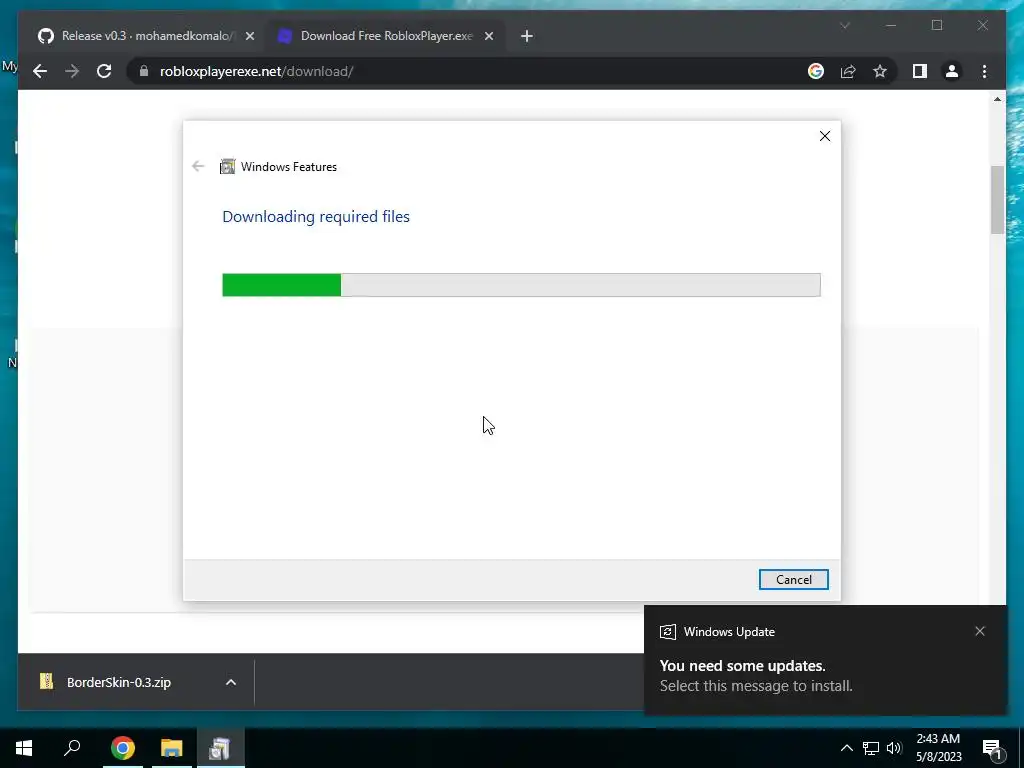Open the tab search dropdown chevron
The height and width of the screenshot is (768, 1024).
coord(844,25)
